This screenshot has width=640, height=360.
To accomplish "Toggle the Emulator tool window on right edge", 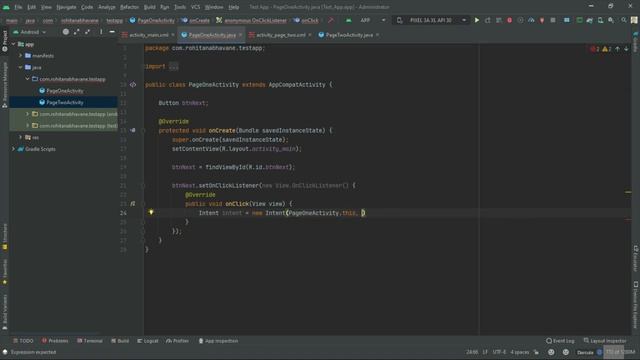I will 636,258.
